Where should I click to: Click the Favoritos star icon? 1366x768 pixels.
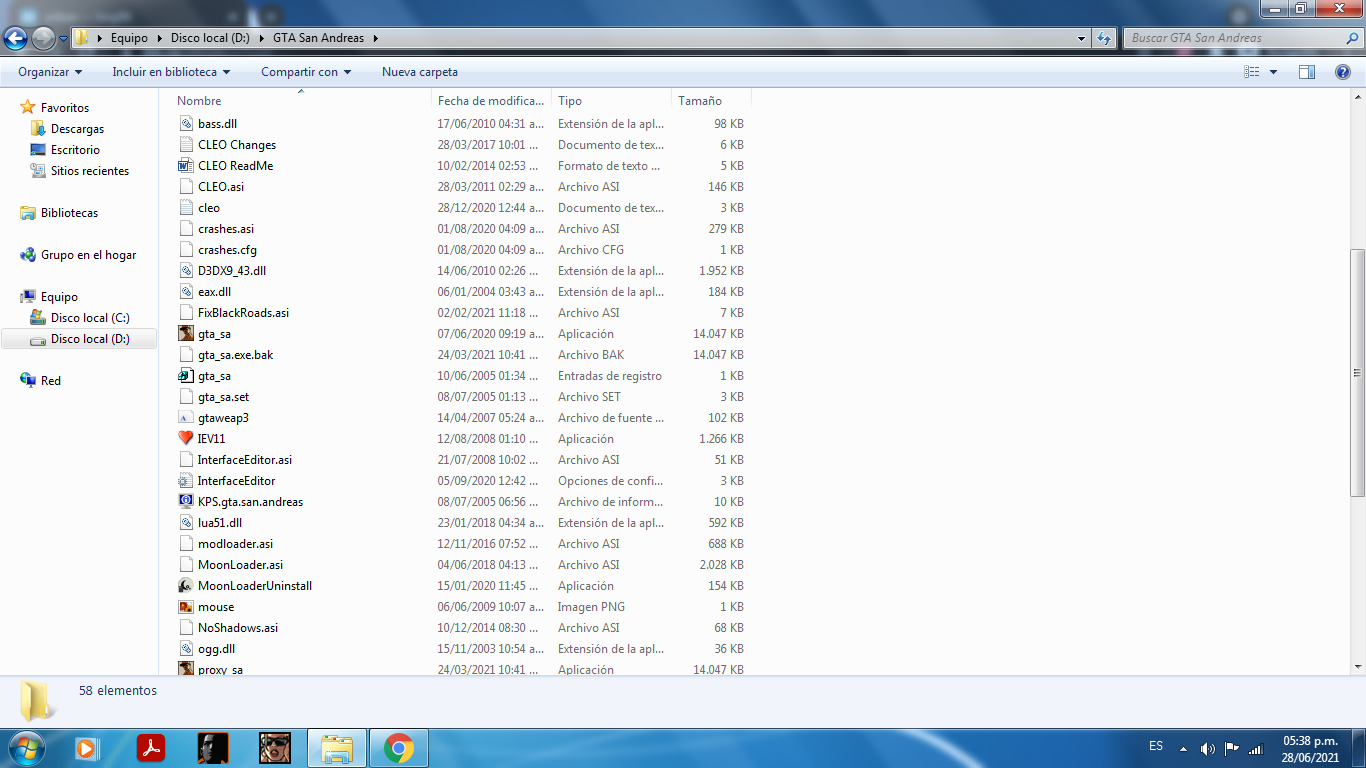[28, 107]
